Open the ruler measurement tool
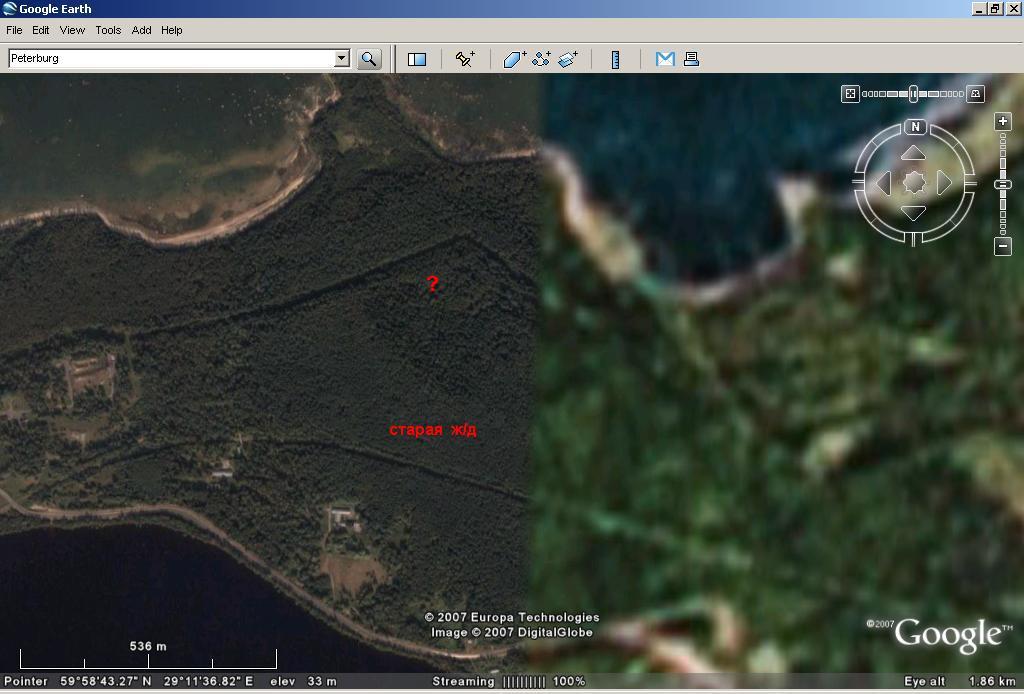 [616, 59]
